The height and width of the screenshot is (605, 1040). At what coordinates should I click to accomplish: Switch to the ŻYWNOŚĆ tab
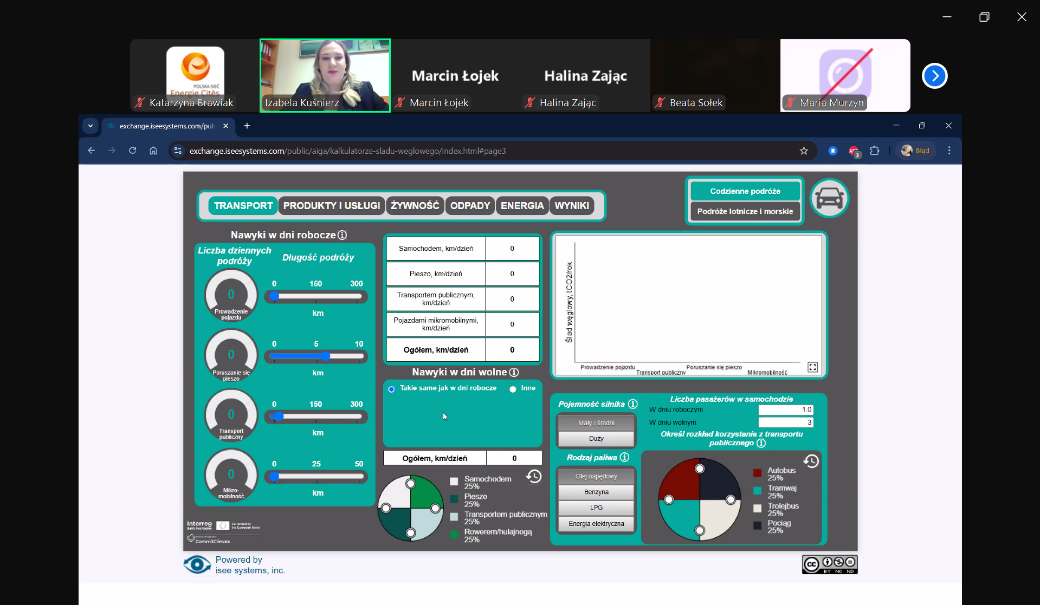click(415, 206)
